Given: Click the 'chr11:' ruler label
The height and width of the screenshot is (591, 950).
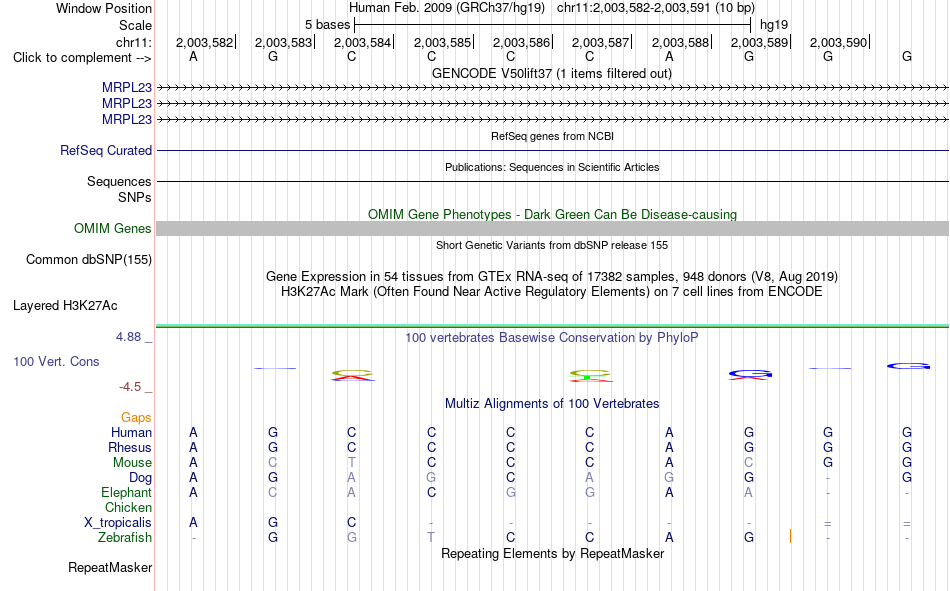Looking at the screenshot, I should point(133,42).
